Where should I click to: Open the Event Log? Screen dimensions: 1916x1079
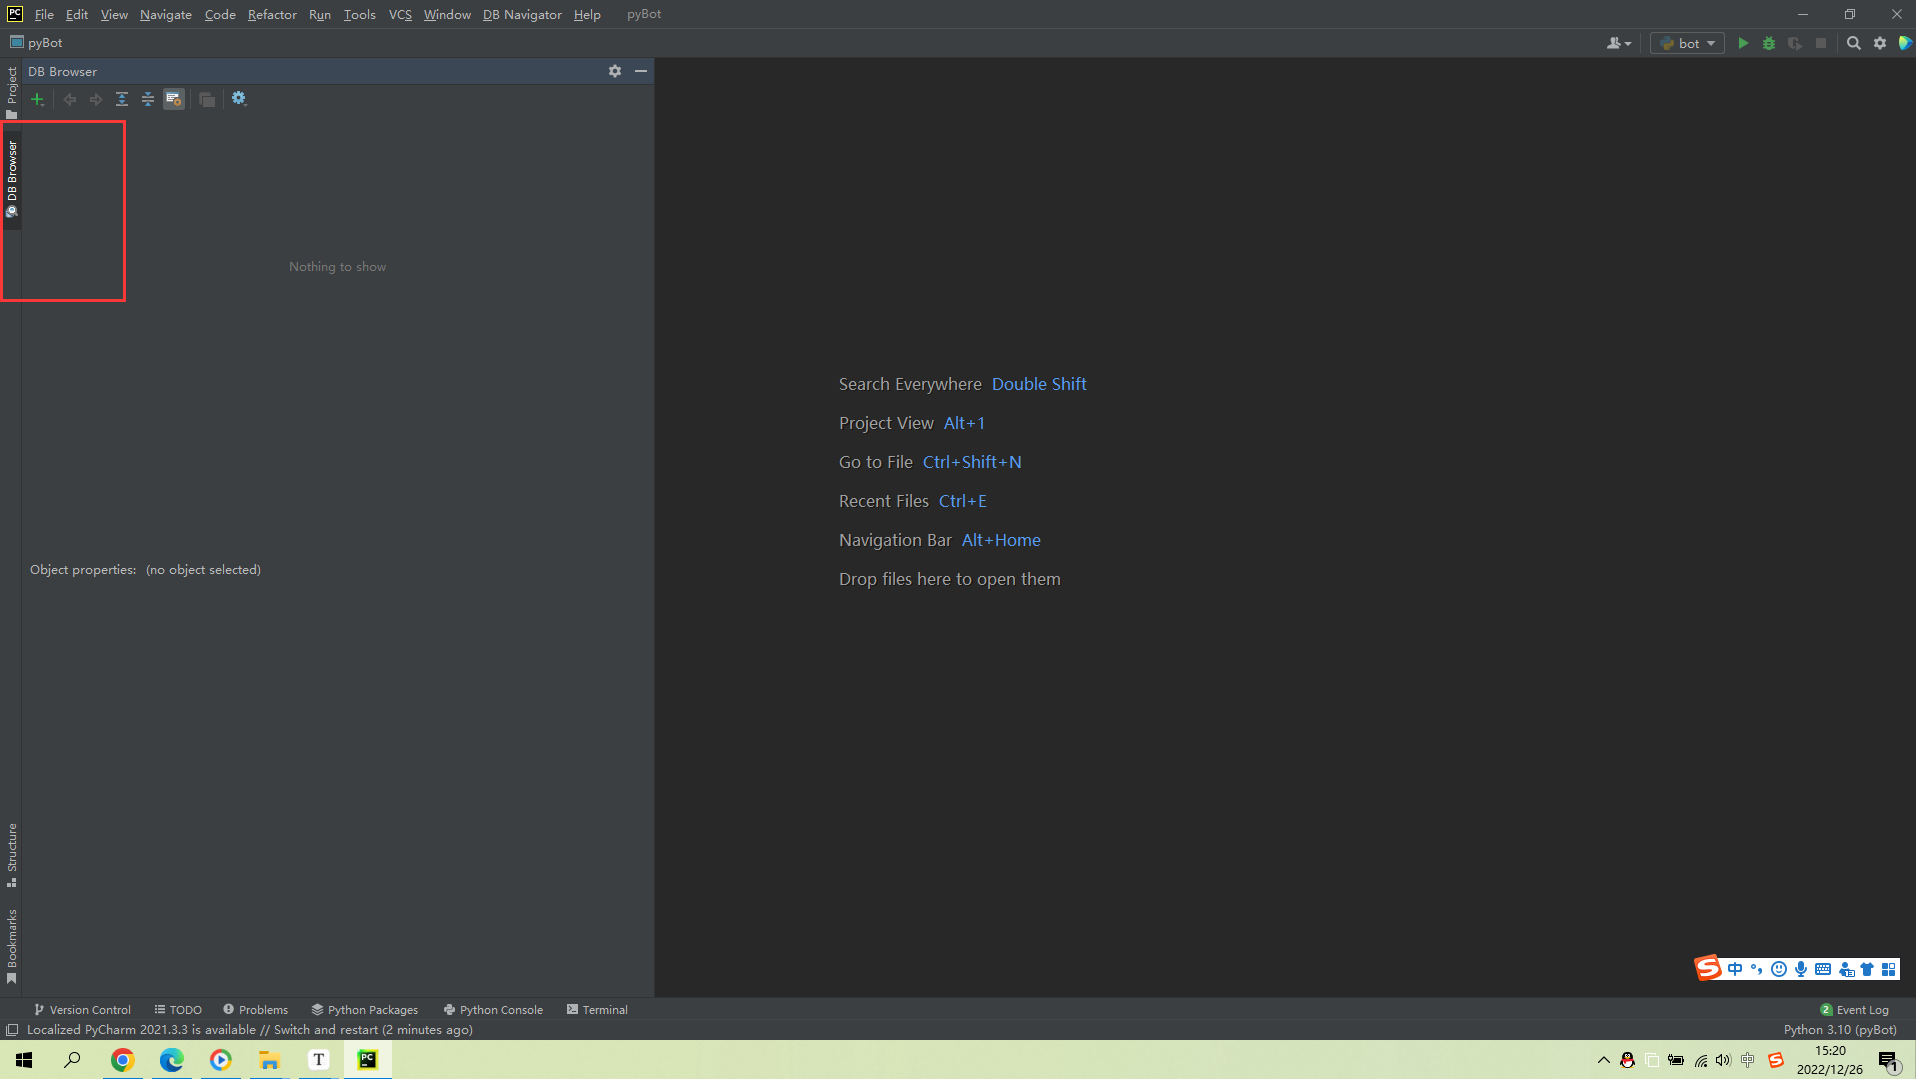(1855, 1010)
